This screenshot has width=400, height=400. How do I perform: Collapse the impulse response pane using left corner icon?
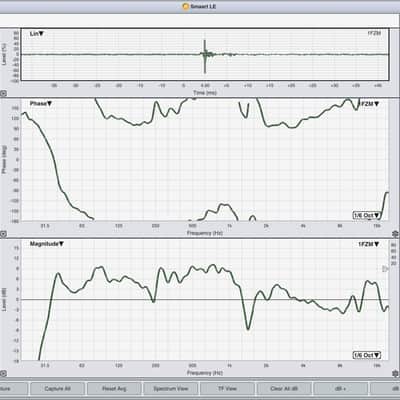pyautogui.click(x=3, y=94)
